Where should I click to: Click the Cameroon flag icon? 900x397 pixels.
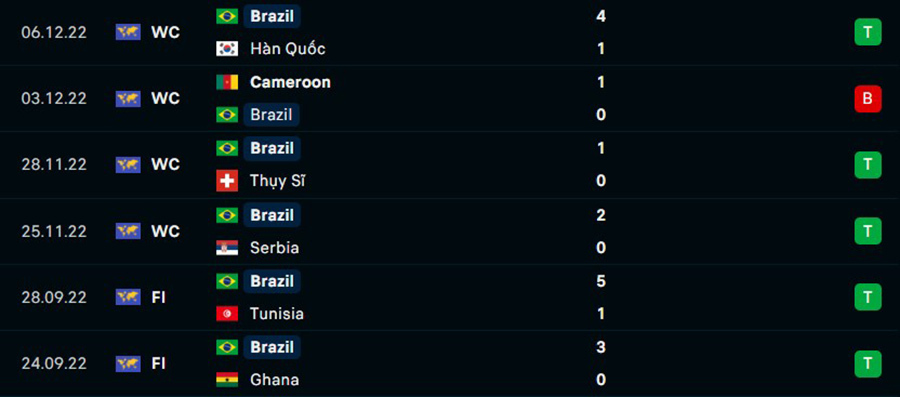227,82
